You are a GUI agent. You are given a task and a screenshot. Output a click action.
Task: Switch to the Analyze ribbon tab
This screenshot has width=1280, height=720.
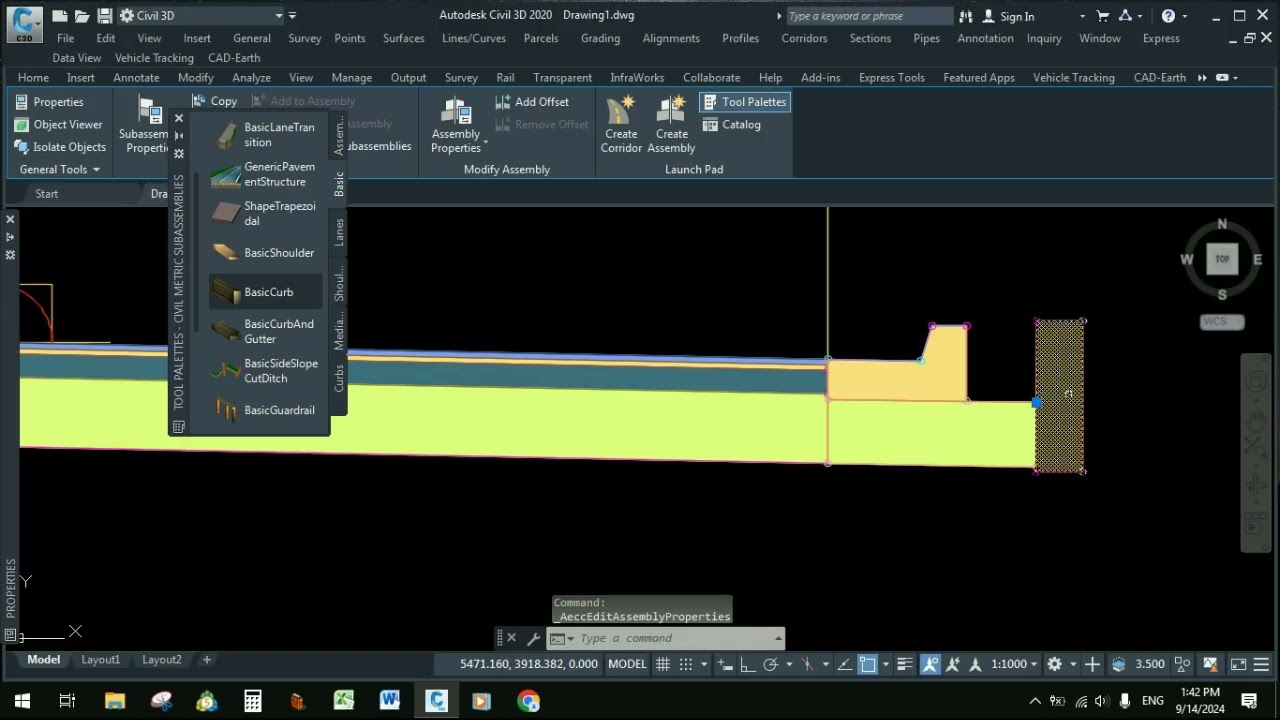(251, 77)
